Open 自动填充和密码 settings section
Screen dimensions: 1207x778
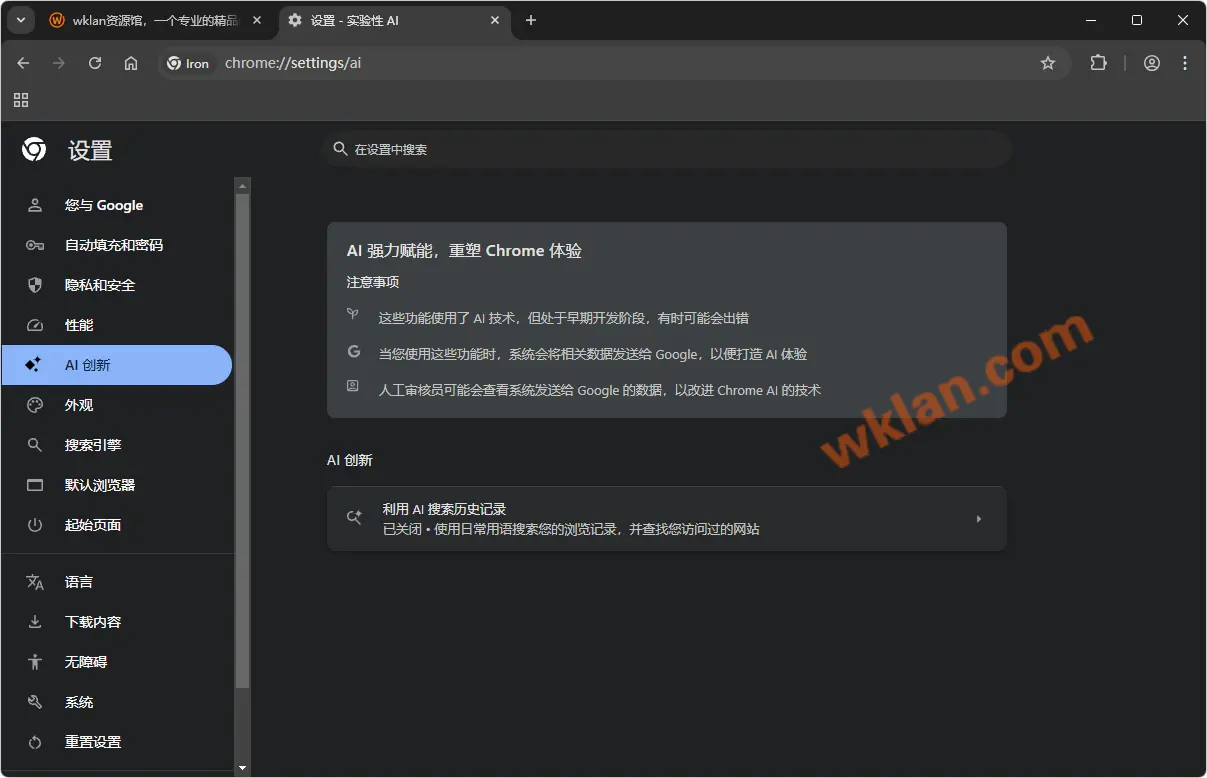pos(117,245)
